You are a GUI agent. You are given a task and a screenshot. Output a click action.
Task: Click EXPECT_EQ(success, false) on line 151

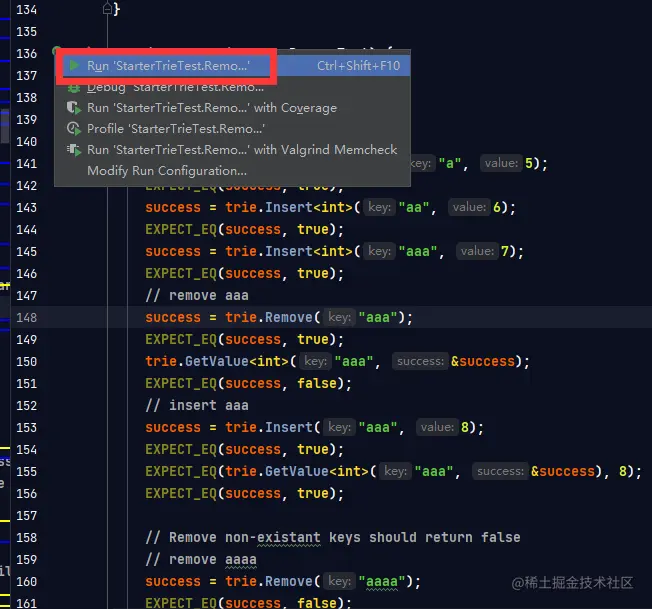(x=248, y=383)
